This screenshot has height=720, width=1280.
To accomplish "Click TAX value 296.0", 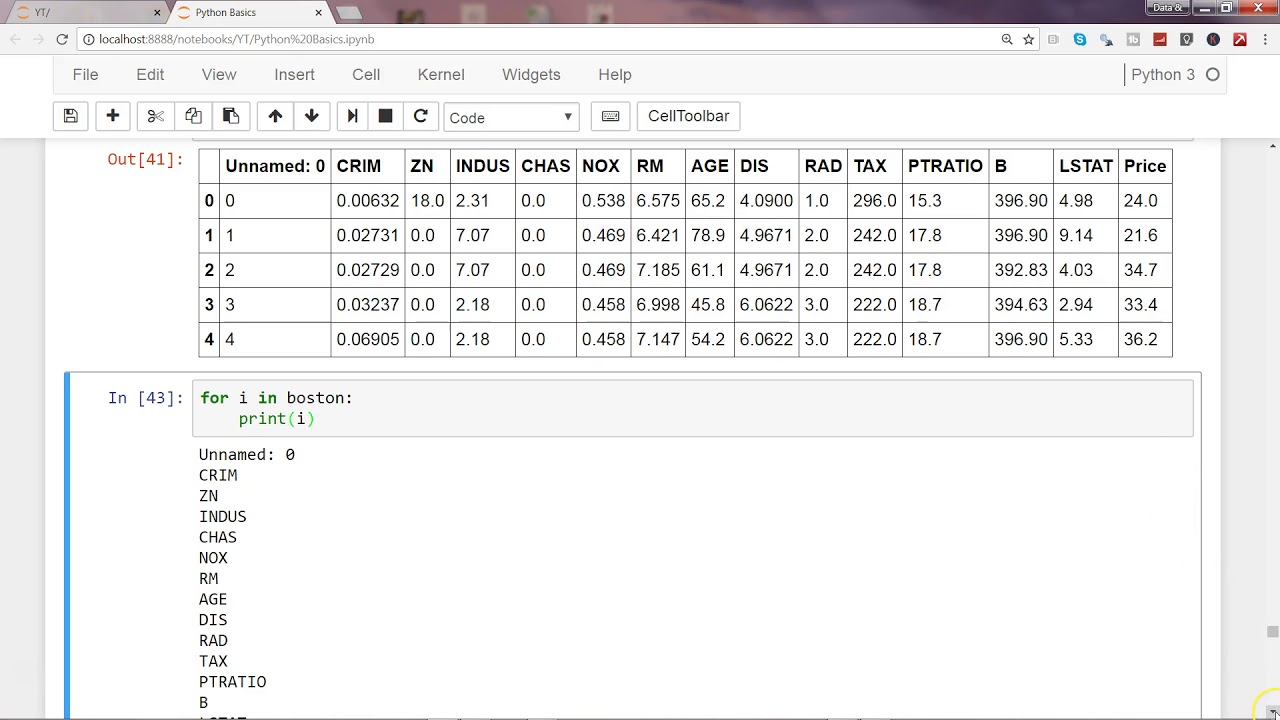I will (x=875, y=201).
